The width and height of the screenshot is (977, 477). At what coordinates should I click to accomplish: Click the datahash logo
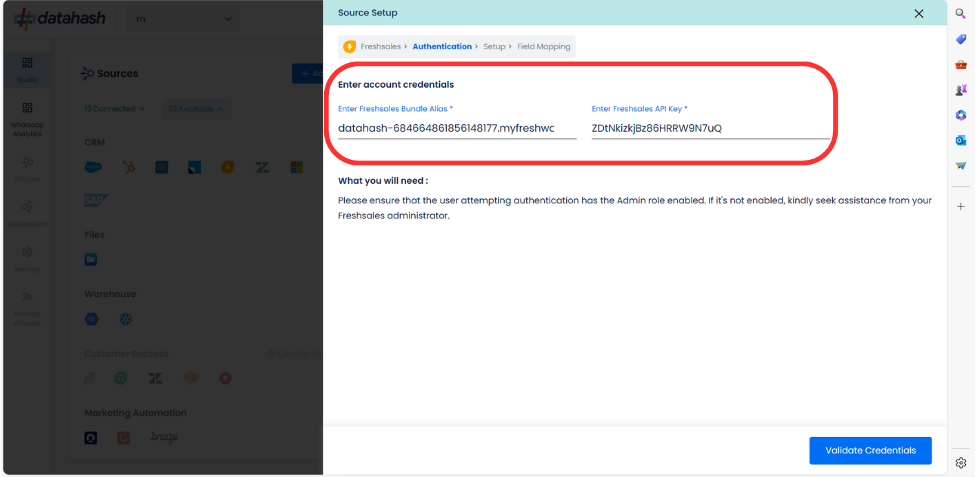61,18
